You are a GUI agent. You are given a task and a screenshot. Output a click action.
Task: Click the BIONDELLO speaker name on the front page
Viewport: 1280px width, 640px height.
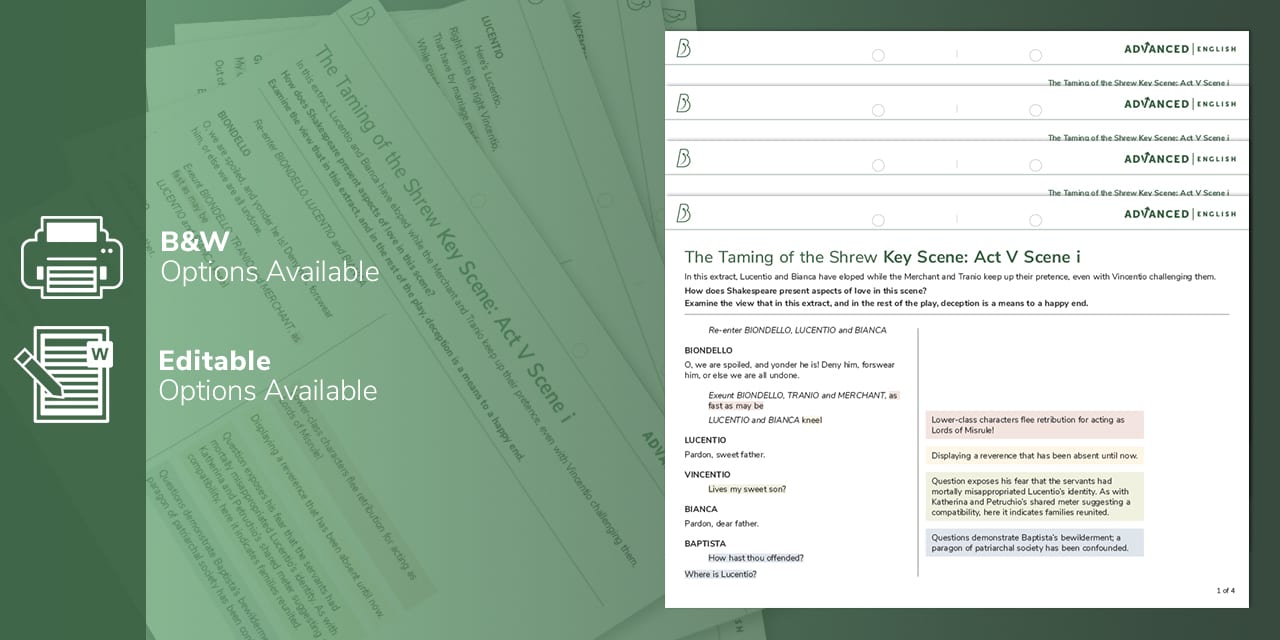(708, 351)
